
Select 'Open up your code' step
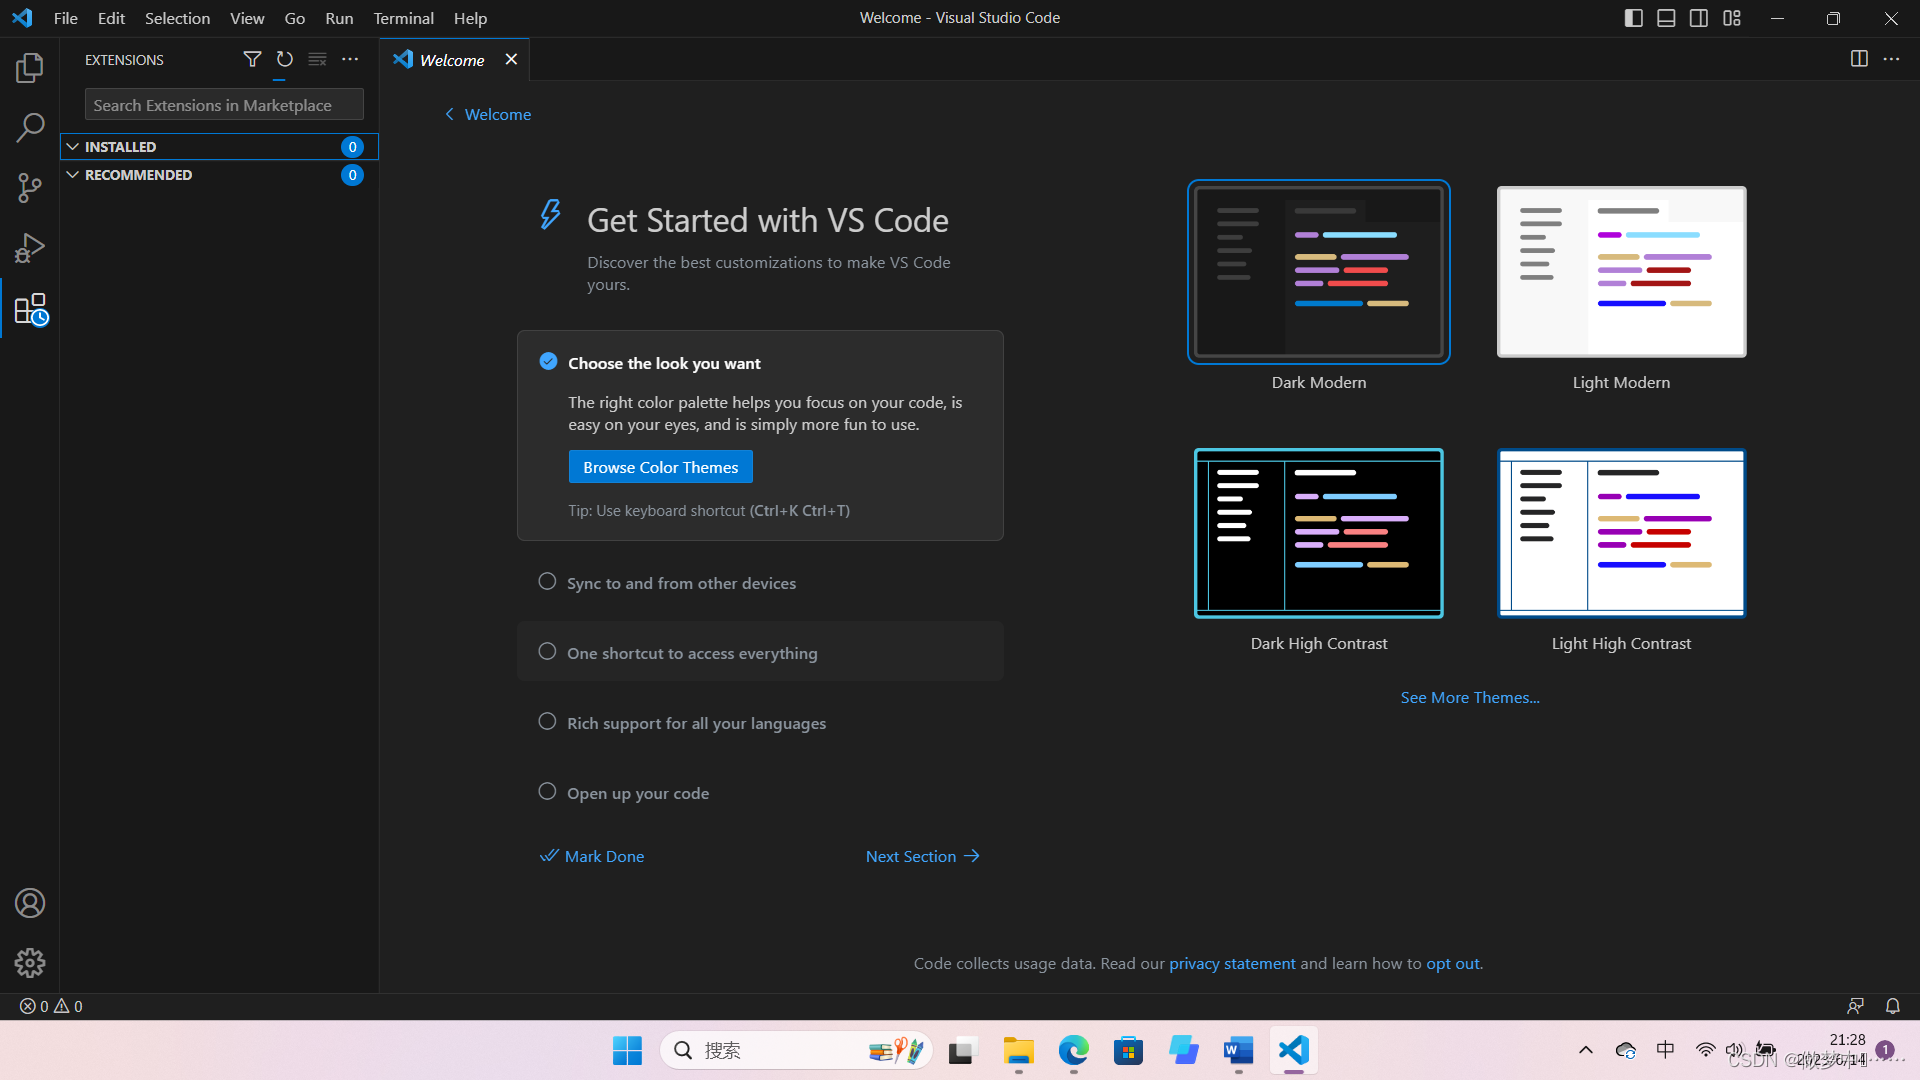coord(638,793)
